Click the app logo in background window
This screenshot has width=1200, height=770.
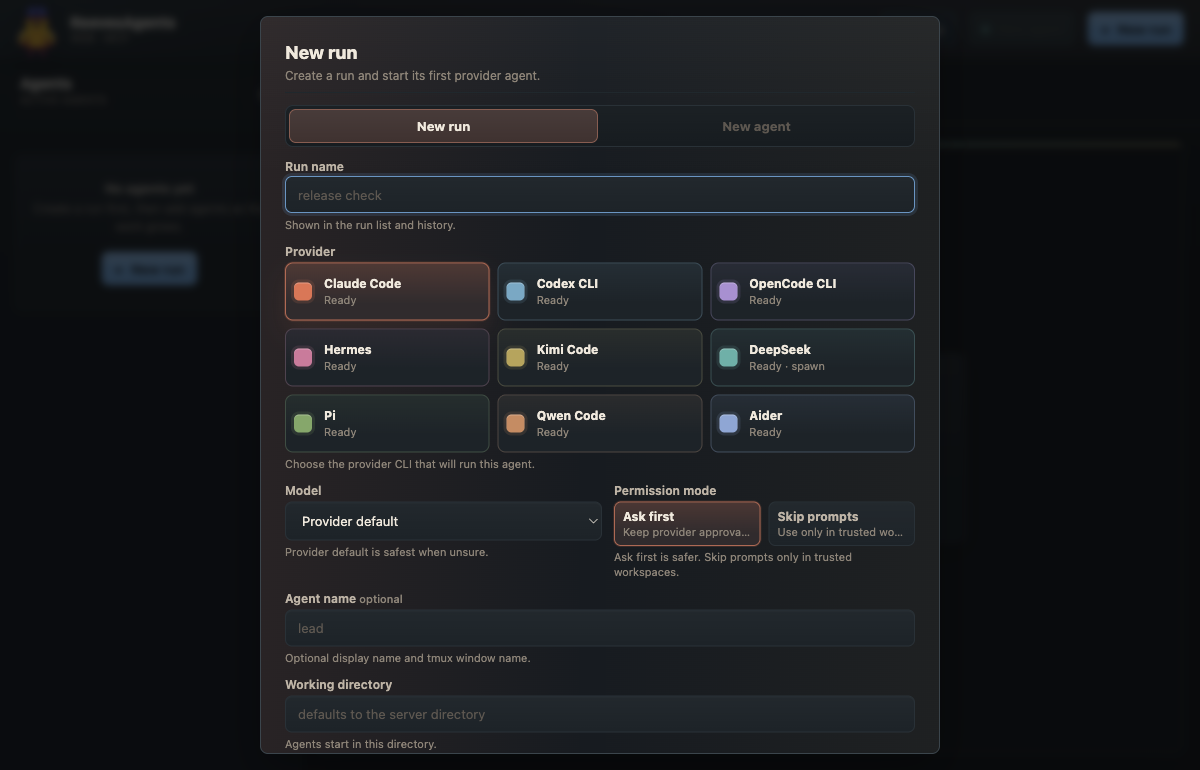[36, 28]
